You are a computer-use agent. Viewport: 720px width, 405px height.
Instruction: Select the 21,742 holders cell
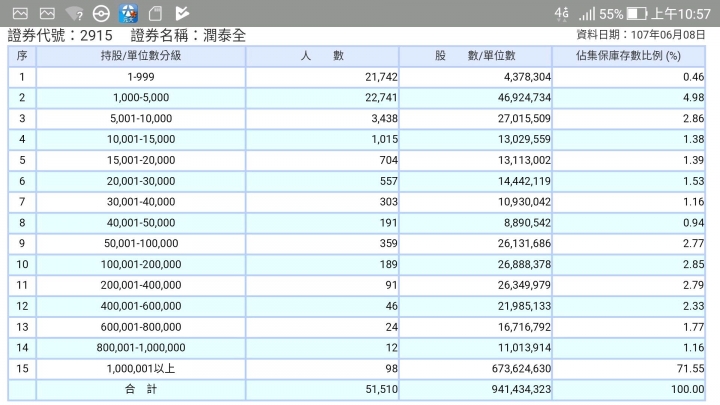[322, 77]
